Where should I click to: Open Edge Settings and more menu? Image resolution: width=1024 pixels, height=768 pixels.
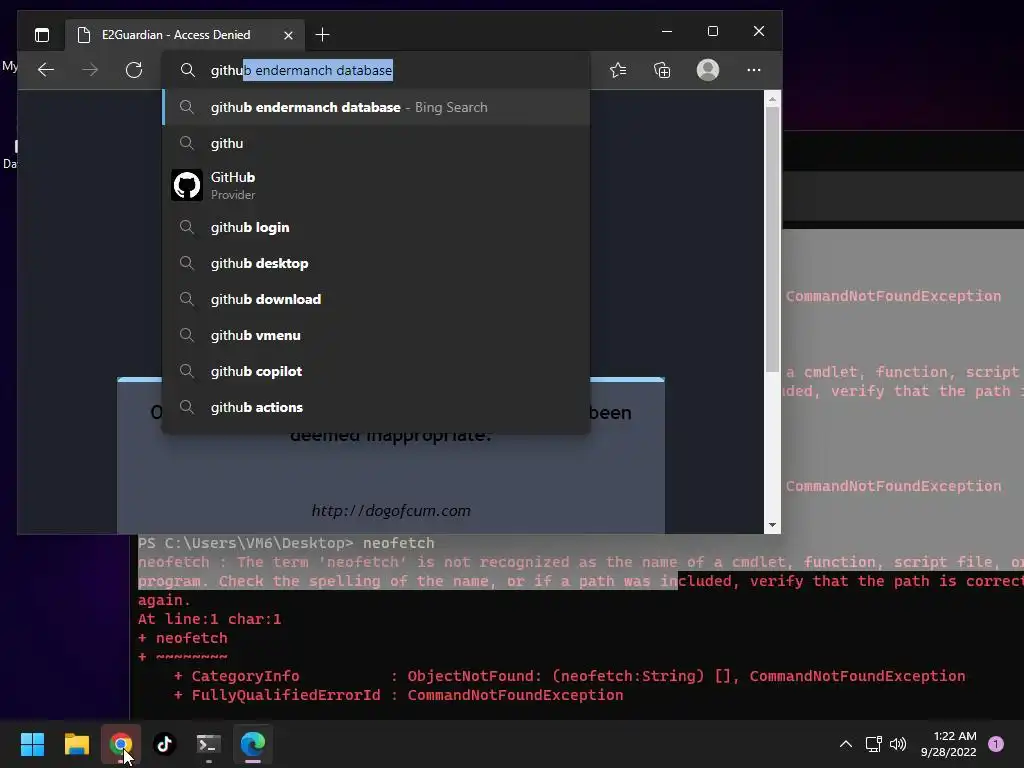[754, 70]
